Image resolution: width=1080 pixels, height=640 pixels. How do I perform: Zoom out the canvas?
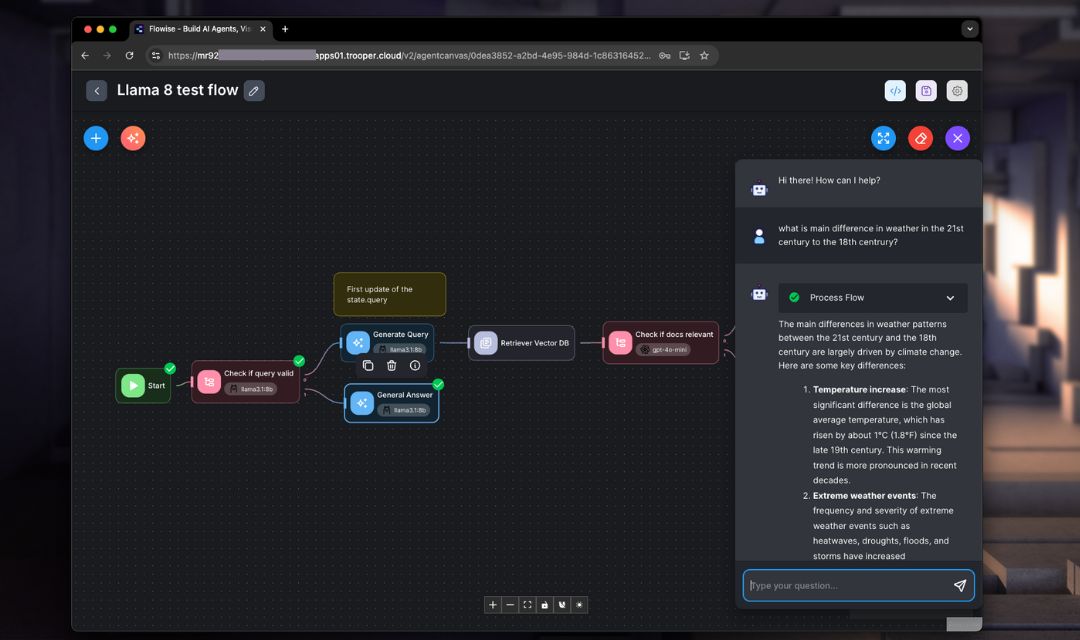pyautogui.click(x=510, y=604)
